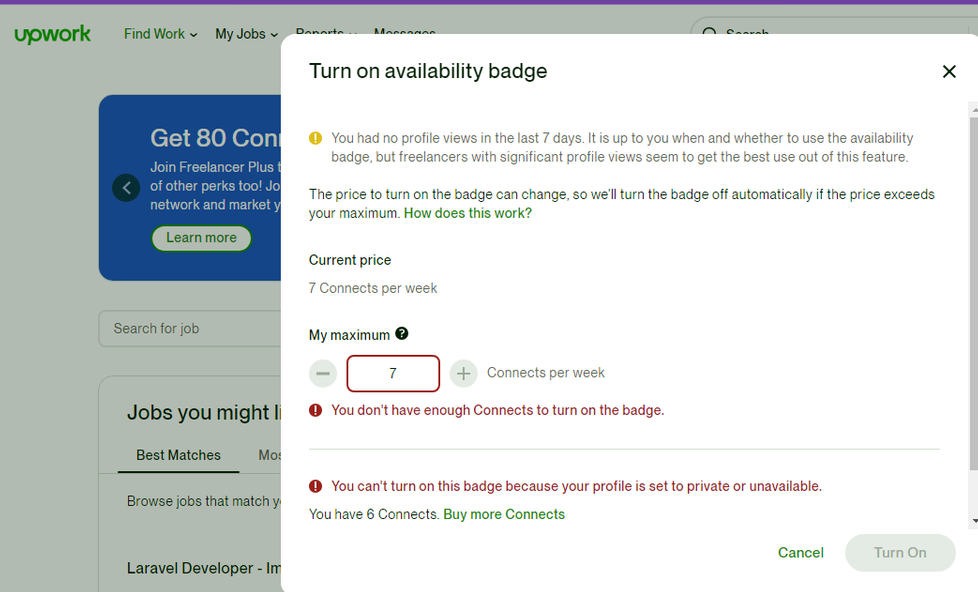Click 'You have 6 Connects.' text
The width and height of the screenshot is (978, 592).
[x=374, y=515]
